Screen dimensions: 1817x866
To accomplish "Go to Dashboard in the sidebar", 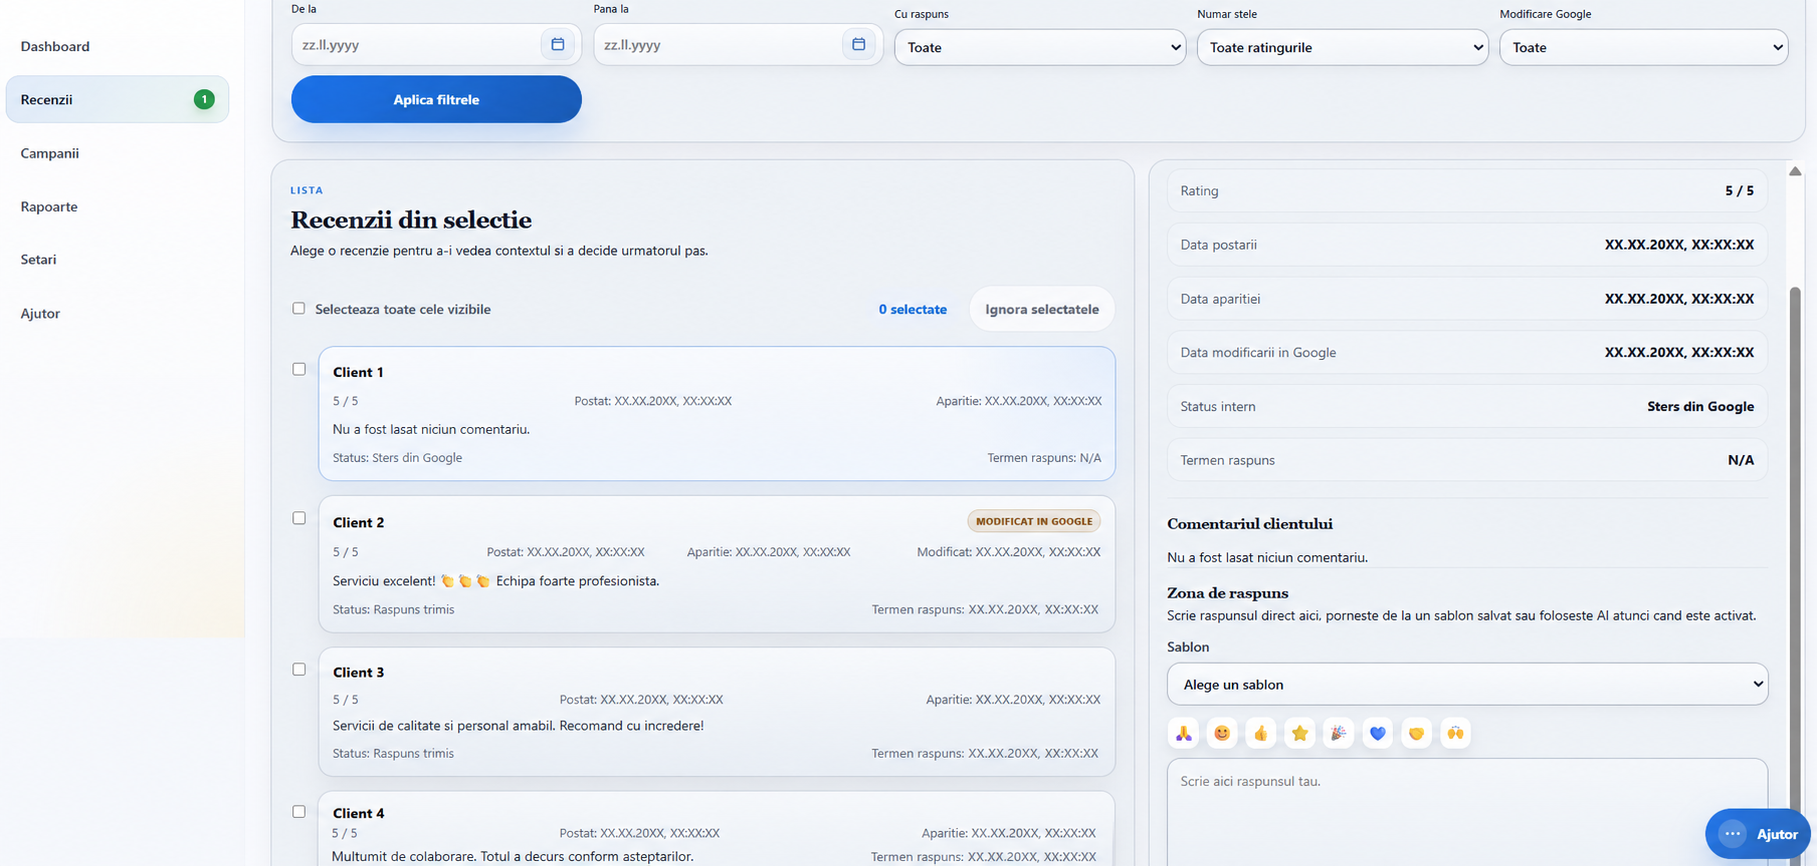I will pos(55,46).
